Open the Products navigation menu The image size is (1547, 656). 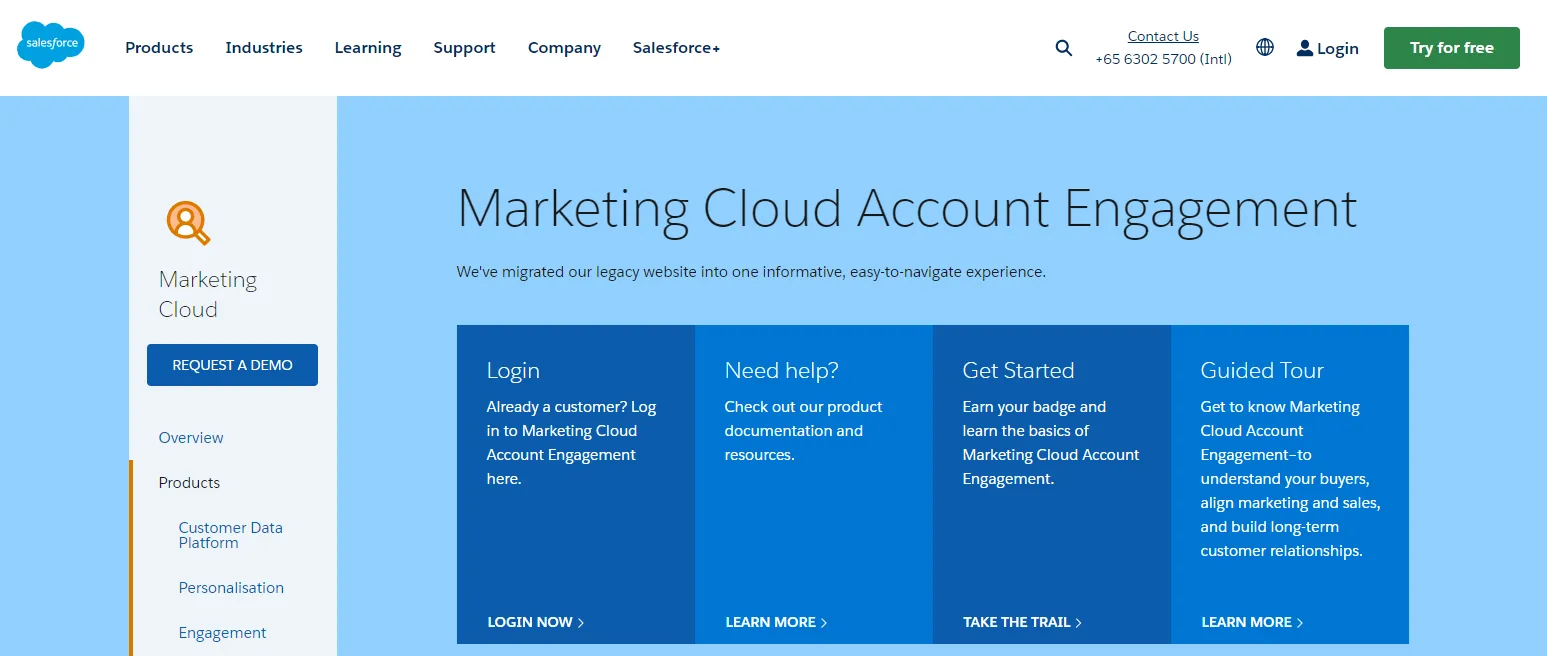[x=159, y=48]
